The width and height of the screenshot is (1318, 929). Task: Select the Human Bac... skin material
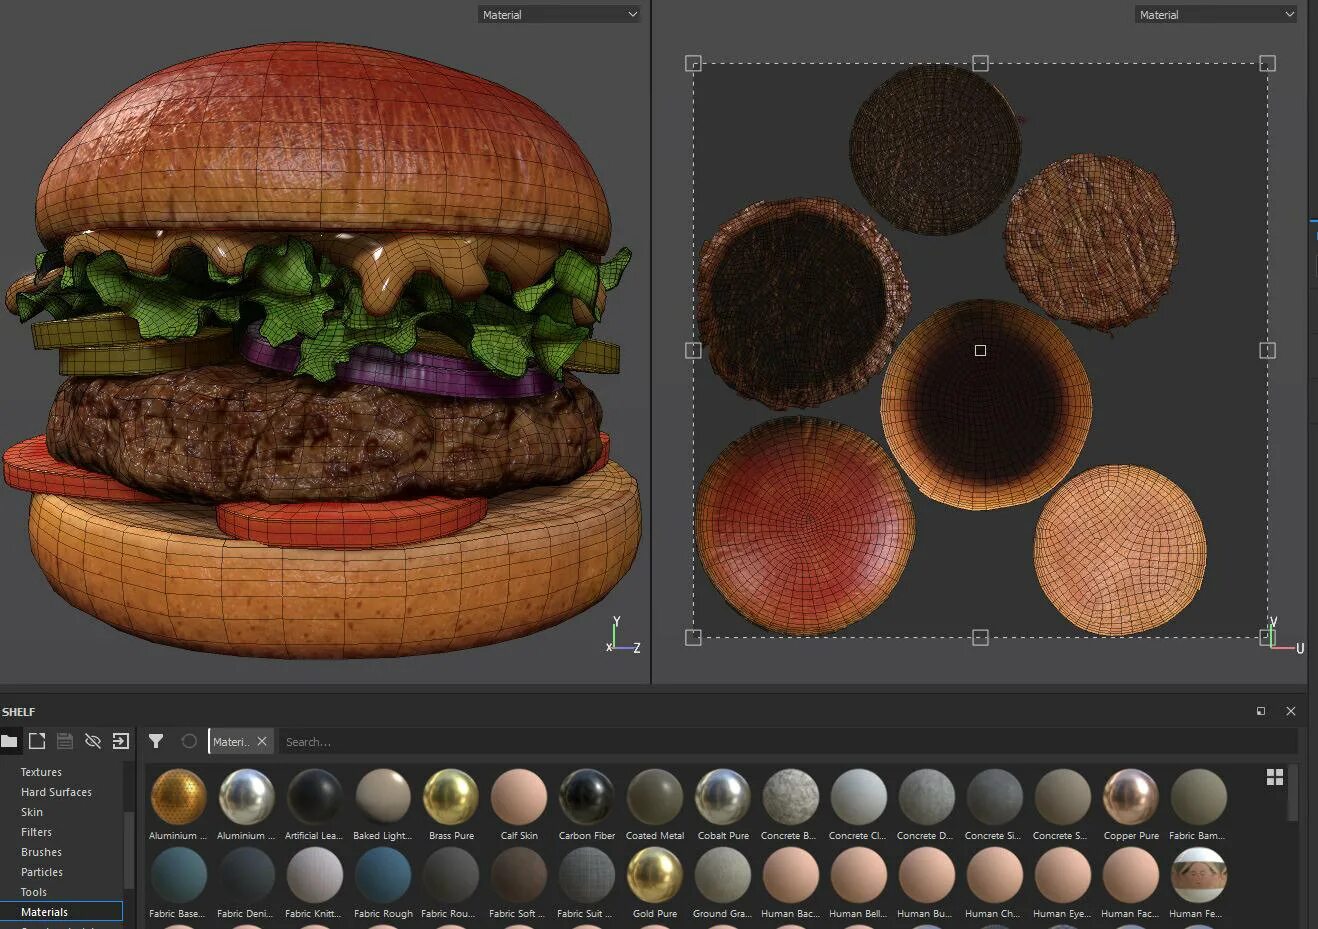[791, 875]
